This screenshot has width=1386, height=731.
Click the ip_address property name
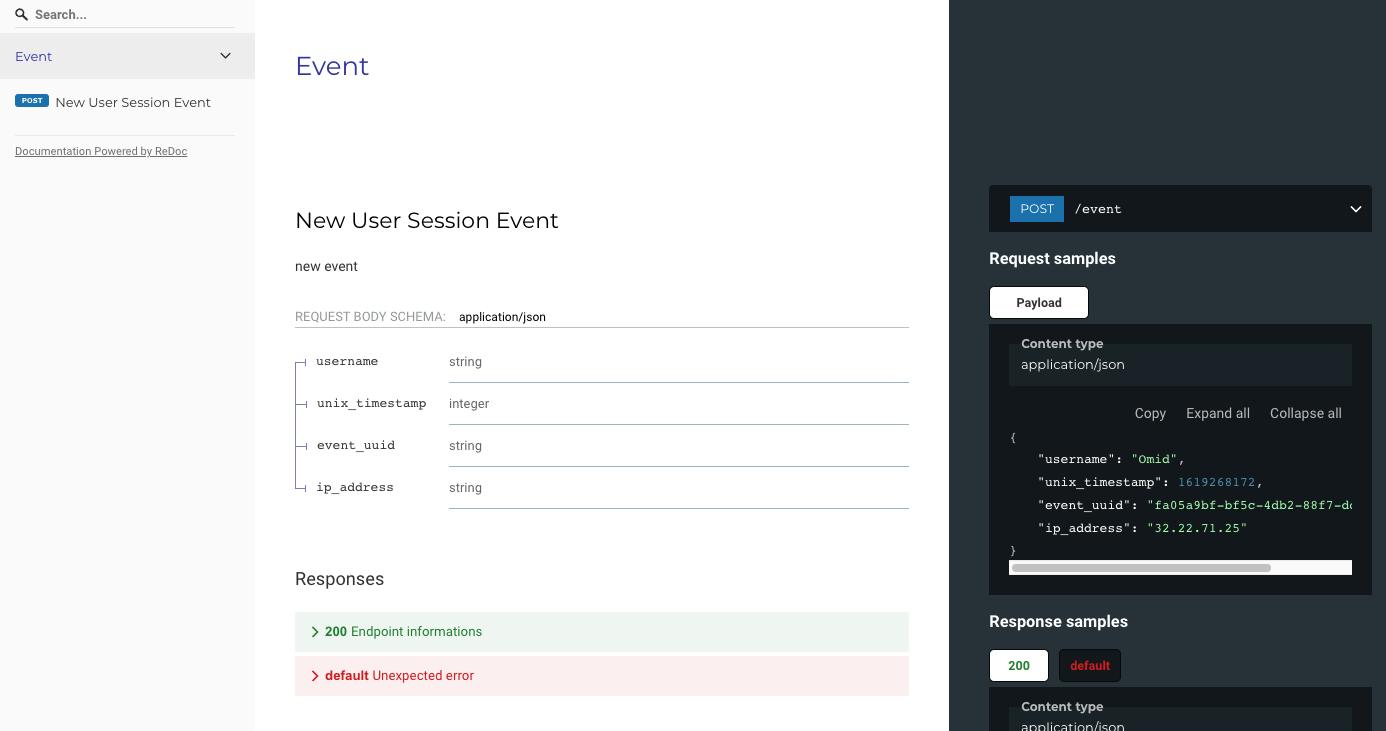coord(355,487)
